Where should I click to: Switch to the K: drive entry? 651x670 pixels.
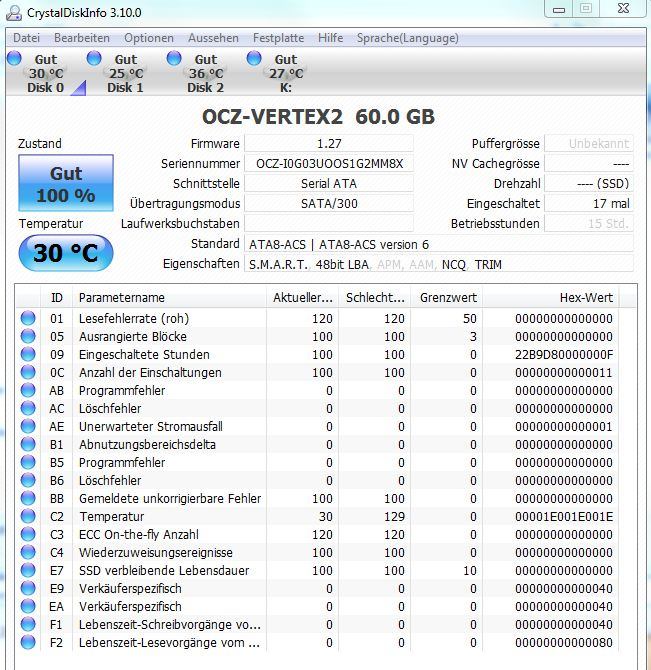click(x=286, y=73)
